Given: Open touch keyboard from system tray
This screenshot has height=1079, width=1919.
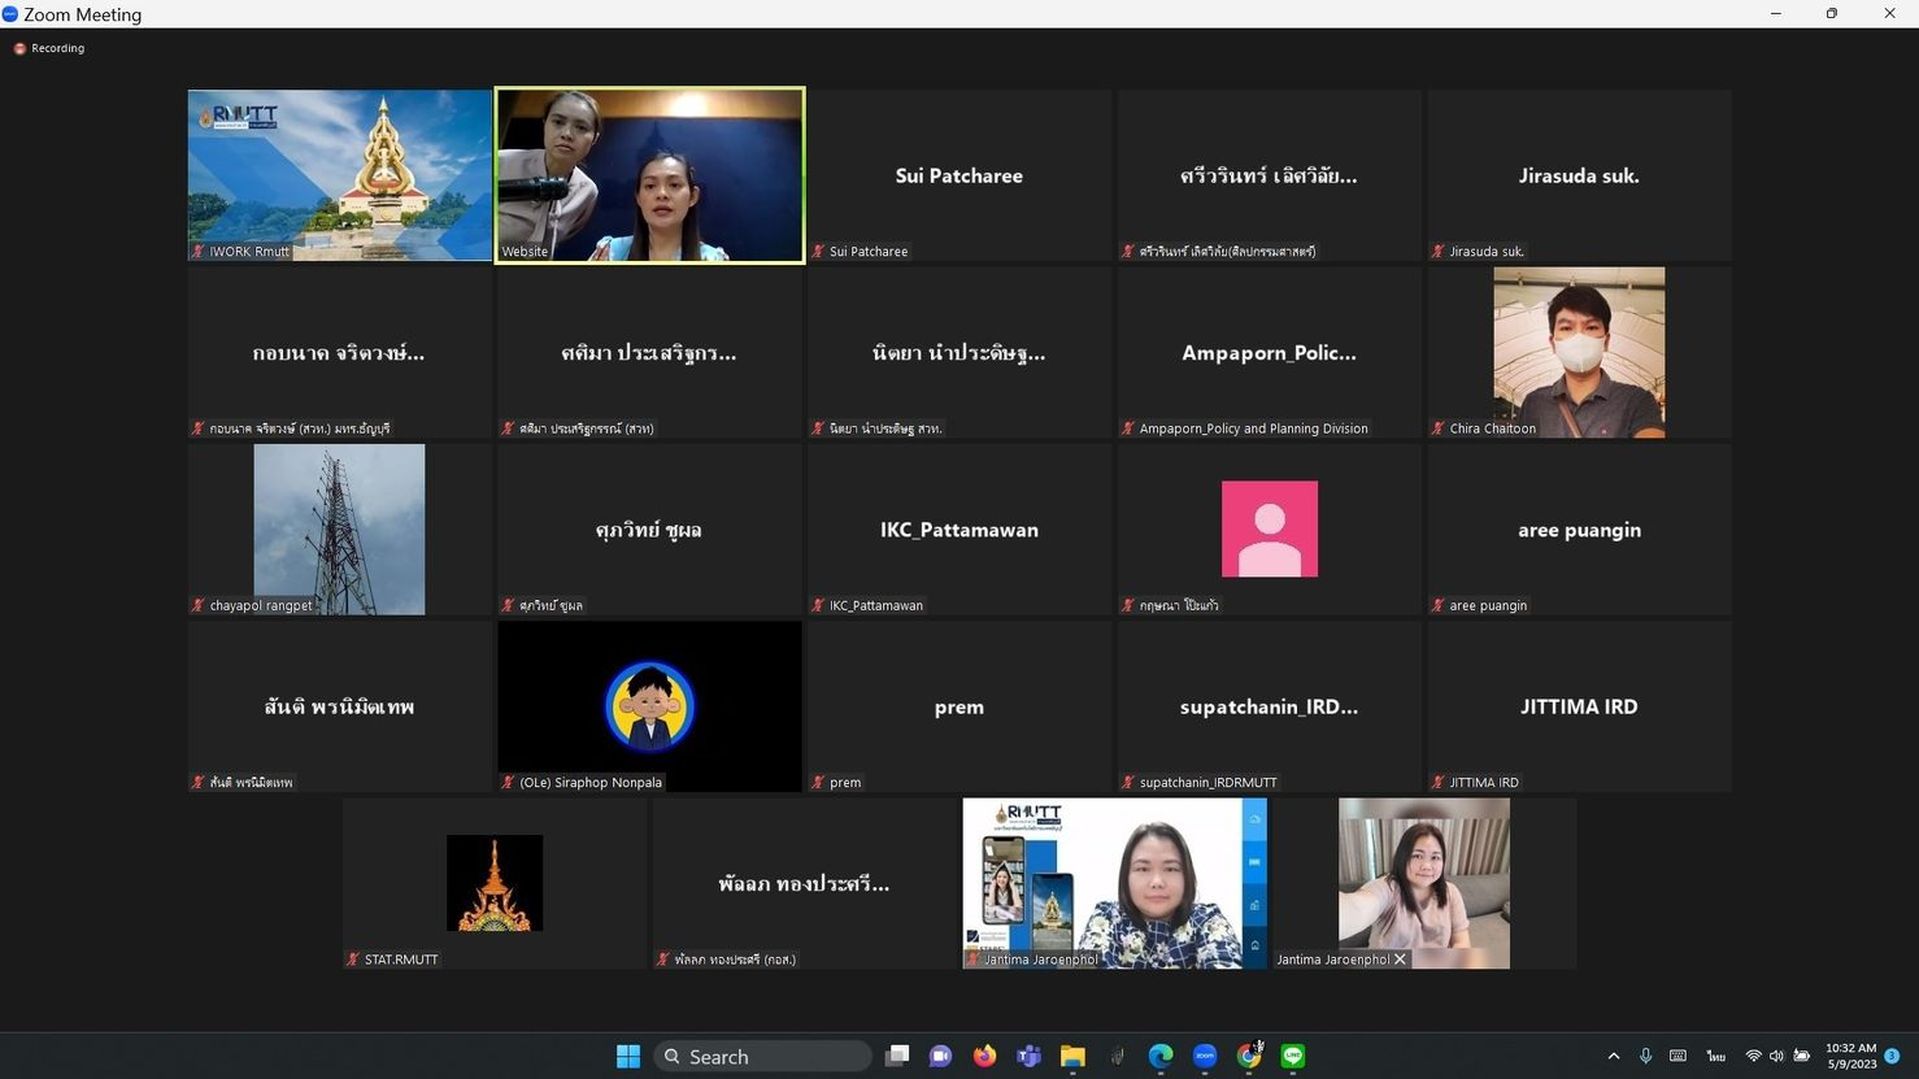Looking at the screenshot, I should pos(1678,1056).
